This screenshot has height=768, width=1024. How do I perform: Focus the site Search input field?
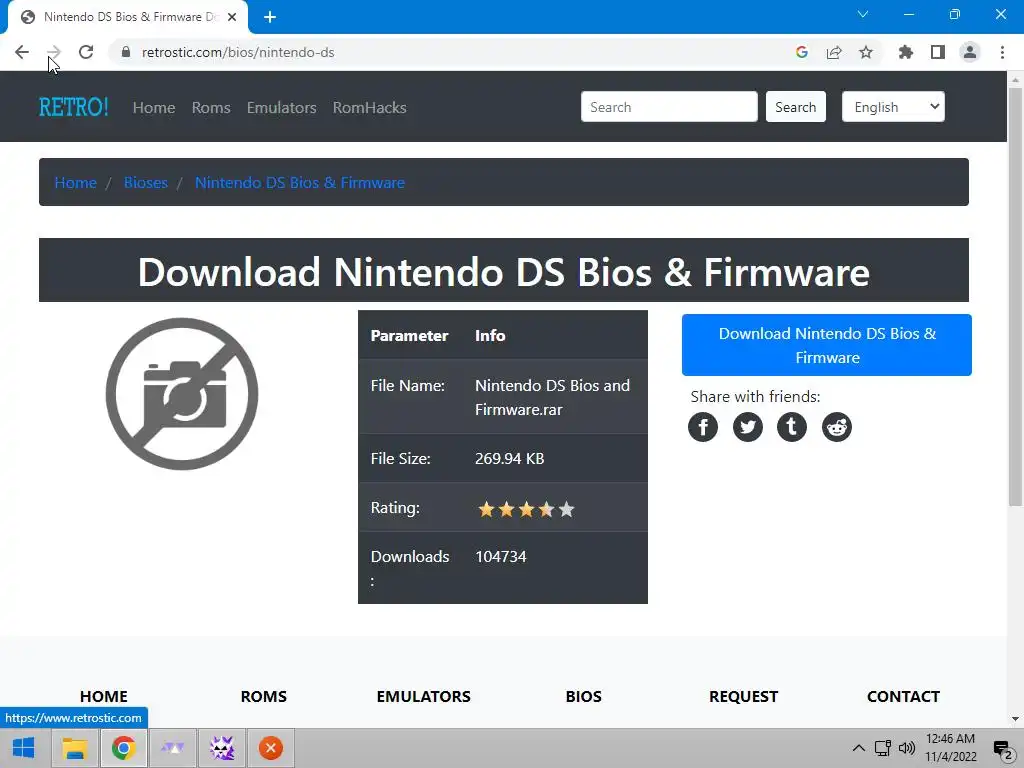(669, 106)
